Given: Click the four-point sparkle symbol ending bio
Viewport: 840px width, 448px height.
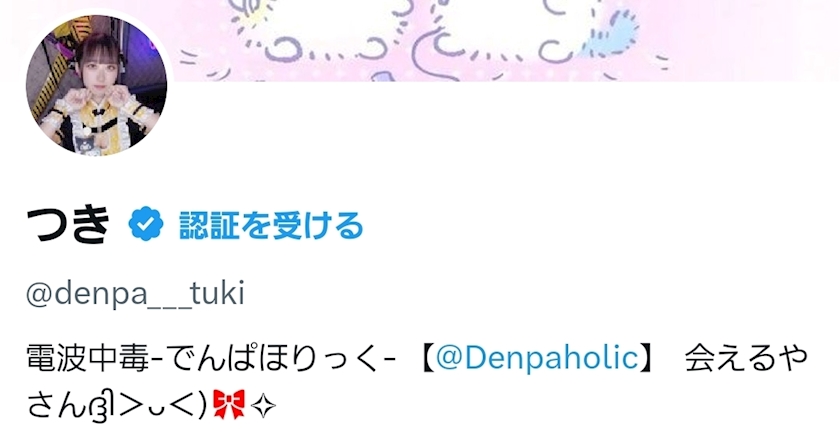Looking at the screenshot, I should [262, 406].
